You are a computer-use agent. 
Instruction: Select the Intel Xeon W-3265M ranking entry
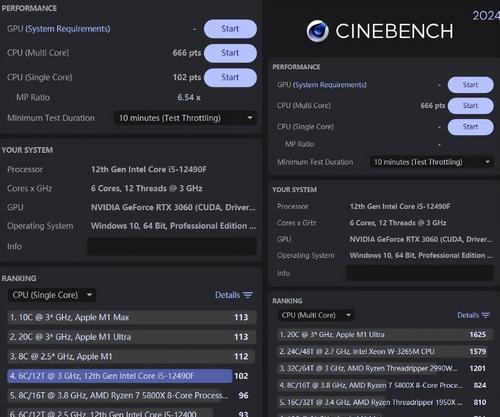coord(384,351)
